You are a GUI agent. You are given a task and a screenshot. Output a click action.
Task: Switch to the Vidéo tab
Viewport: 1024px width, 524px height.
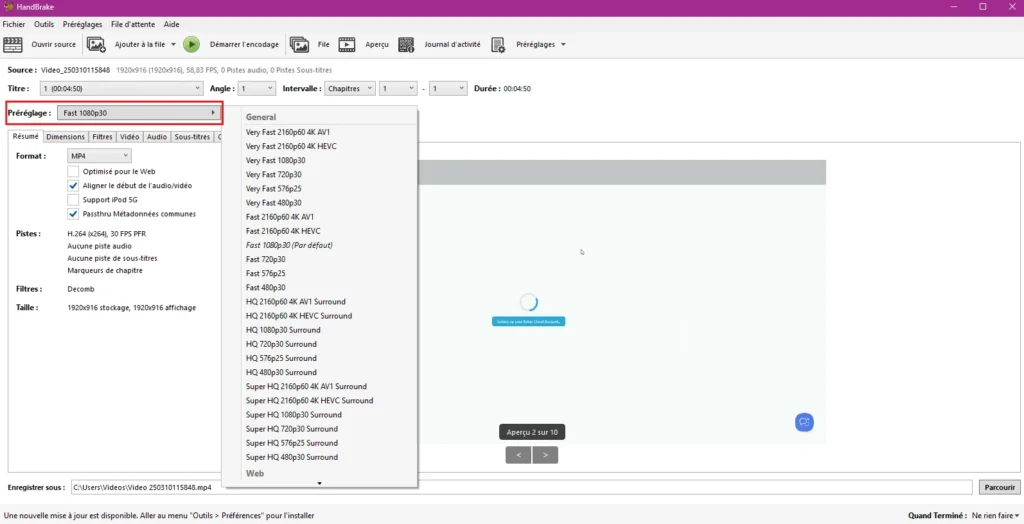(x=129, y=137)
